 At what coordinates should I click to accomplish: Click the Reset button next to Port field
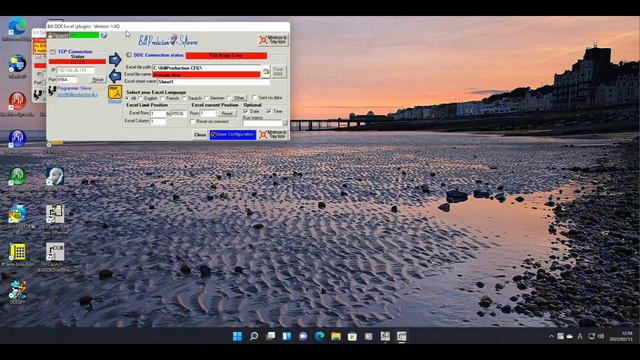click(98, 80)
